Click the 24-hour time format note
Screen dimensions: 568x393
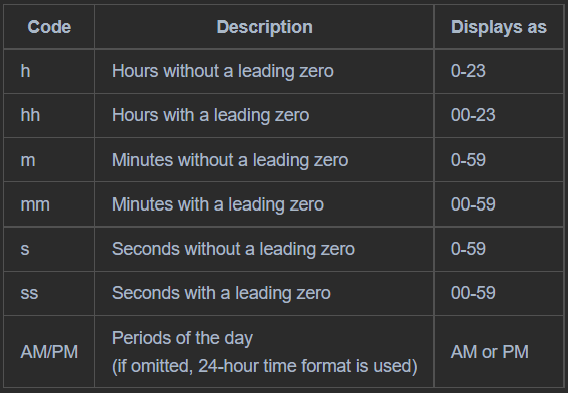pos(265,366)
